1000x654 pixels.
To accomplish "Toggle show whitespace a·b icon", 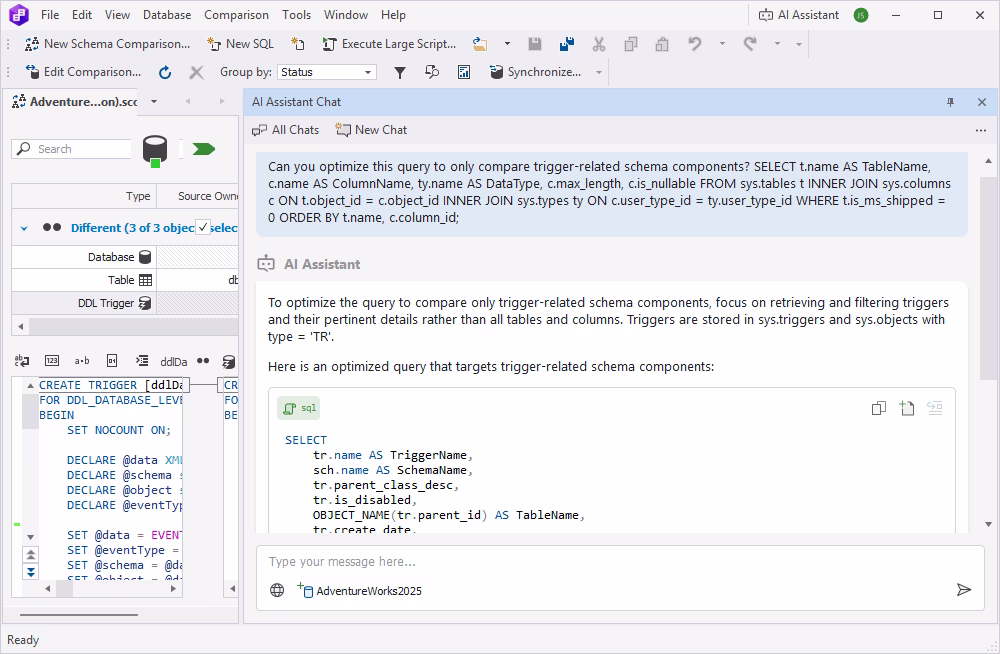I will (x=82, y=361).
